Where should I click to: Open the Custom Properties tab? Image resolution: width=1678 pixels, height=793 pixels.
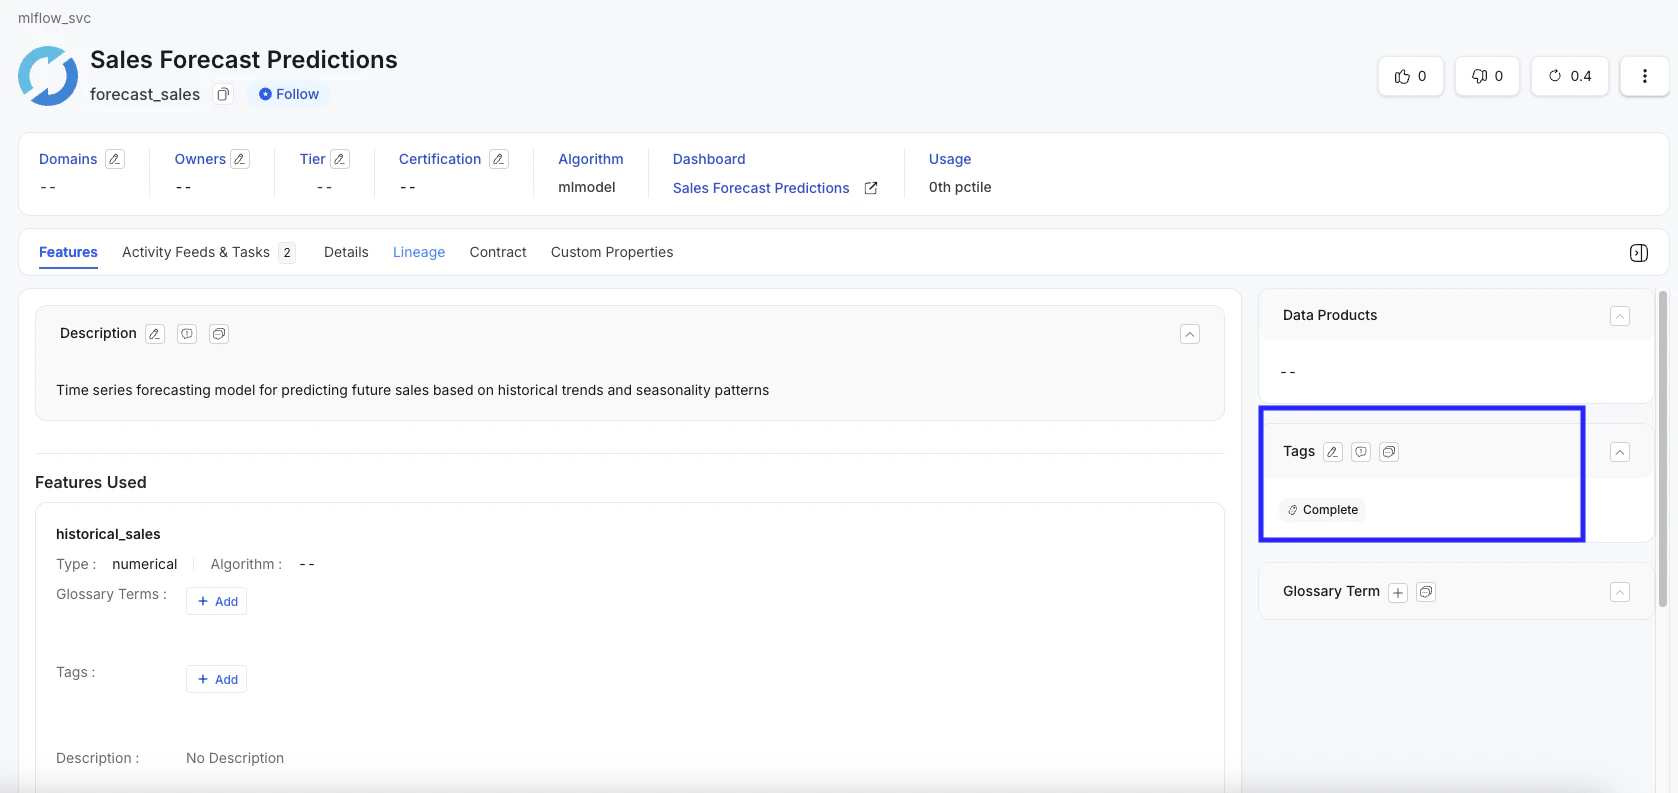coord(612,252)
